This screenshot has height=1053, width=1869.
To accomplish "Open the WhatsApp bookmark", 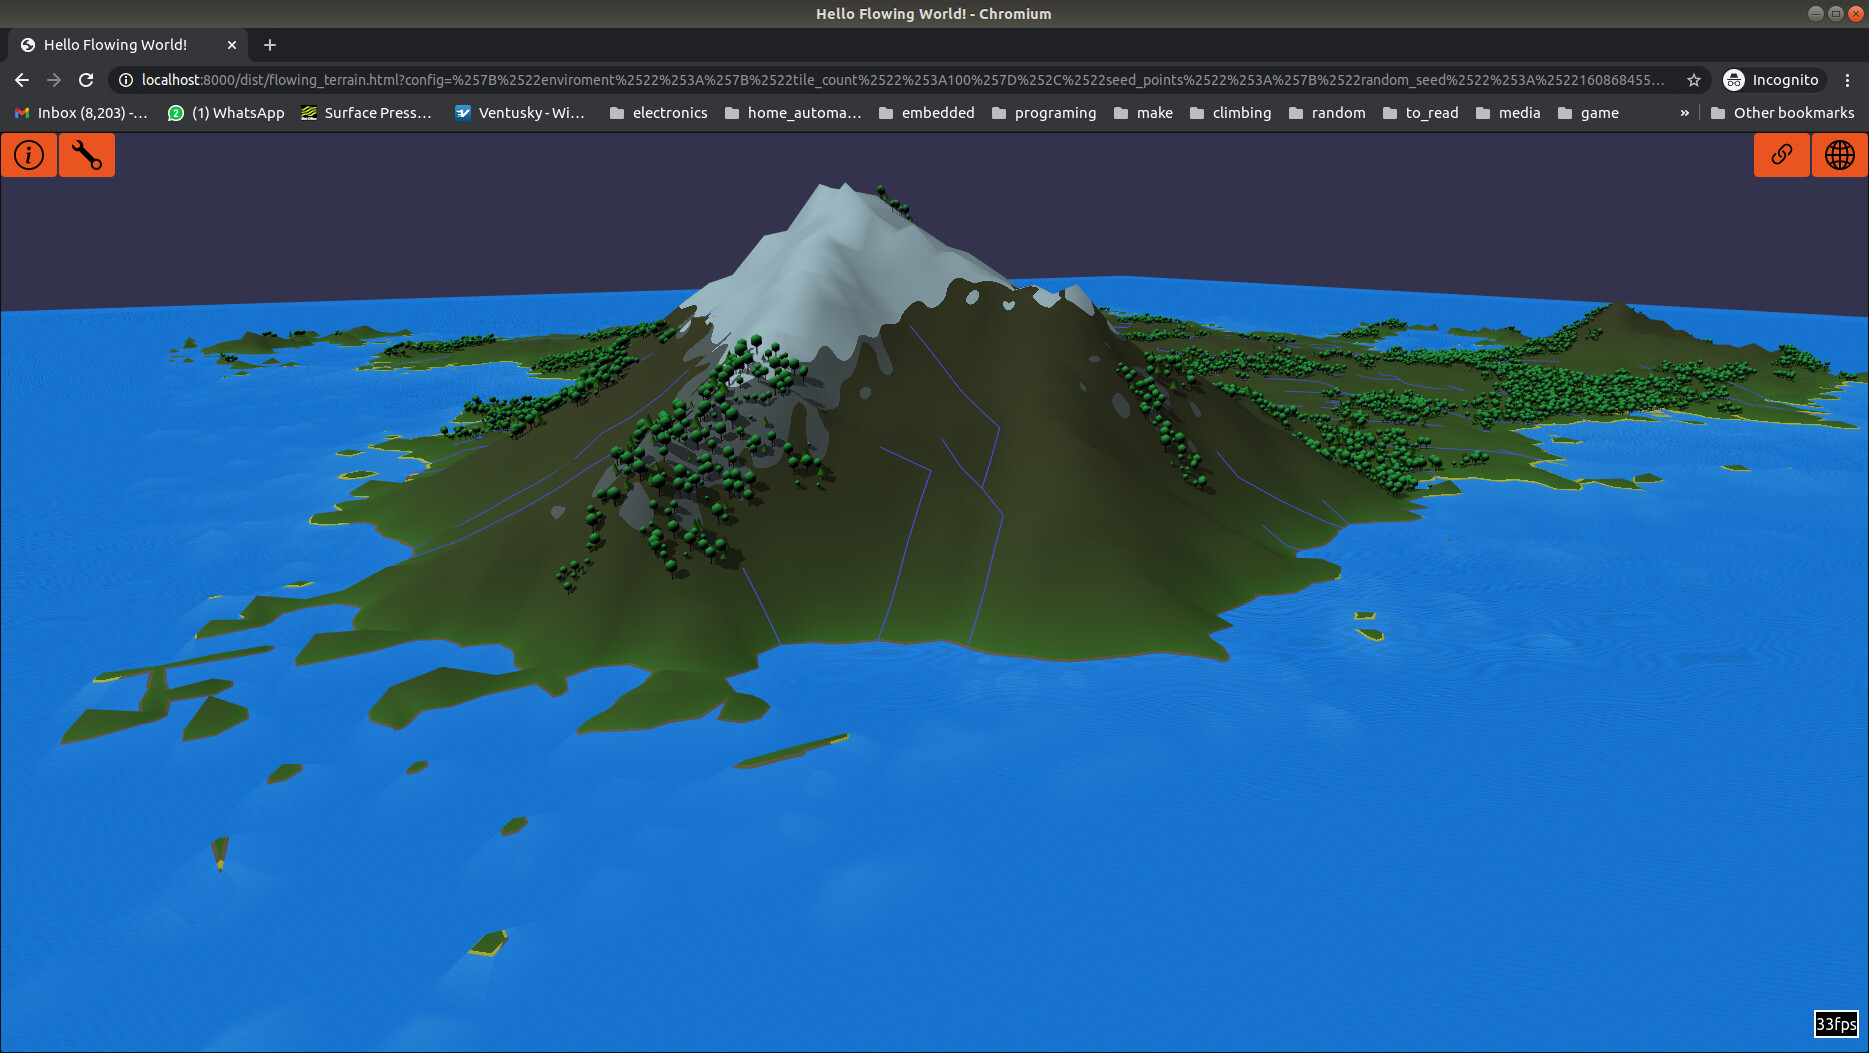I will click(x=226, y=113).
